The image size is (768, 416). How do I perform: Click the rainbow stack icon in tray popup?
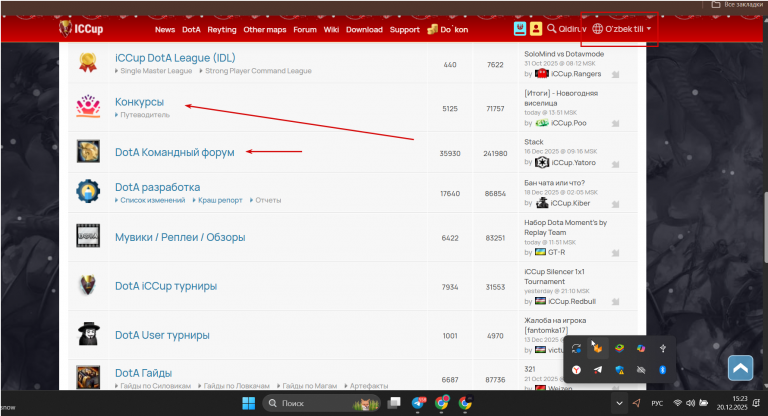pos(620,348)
